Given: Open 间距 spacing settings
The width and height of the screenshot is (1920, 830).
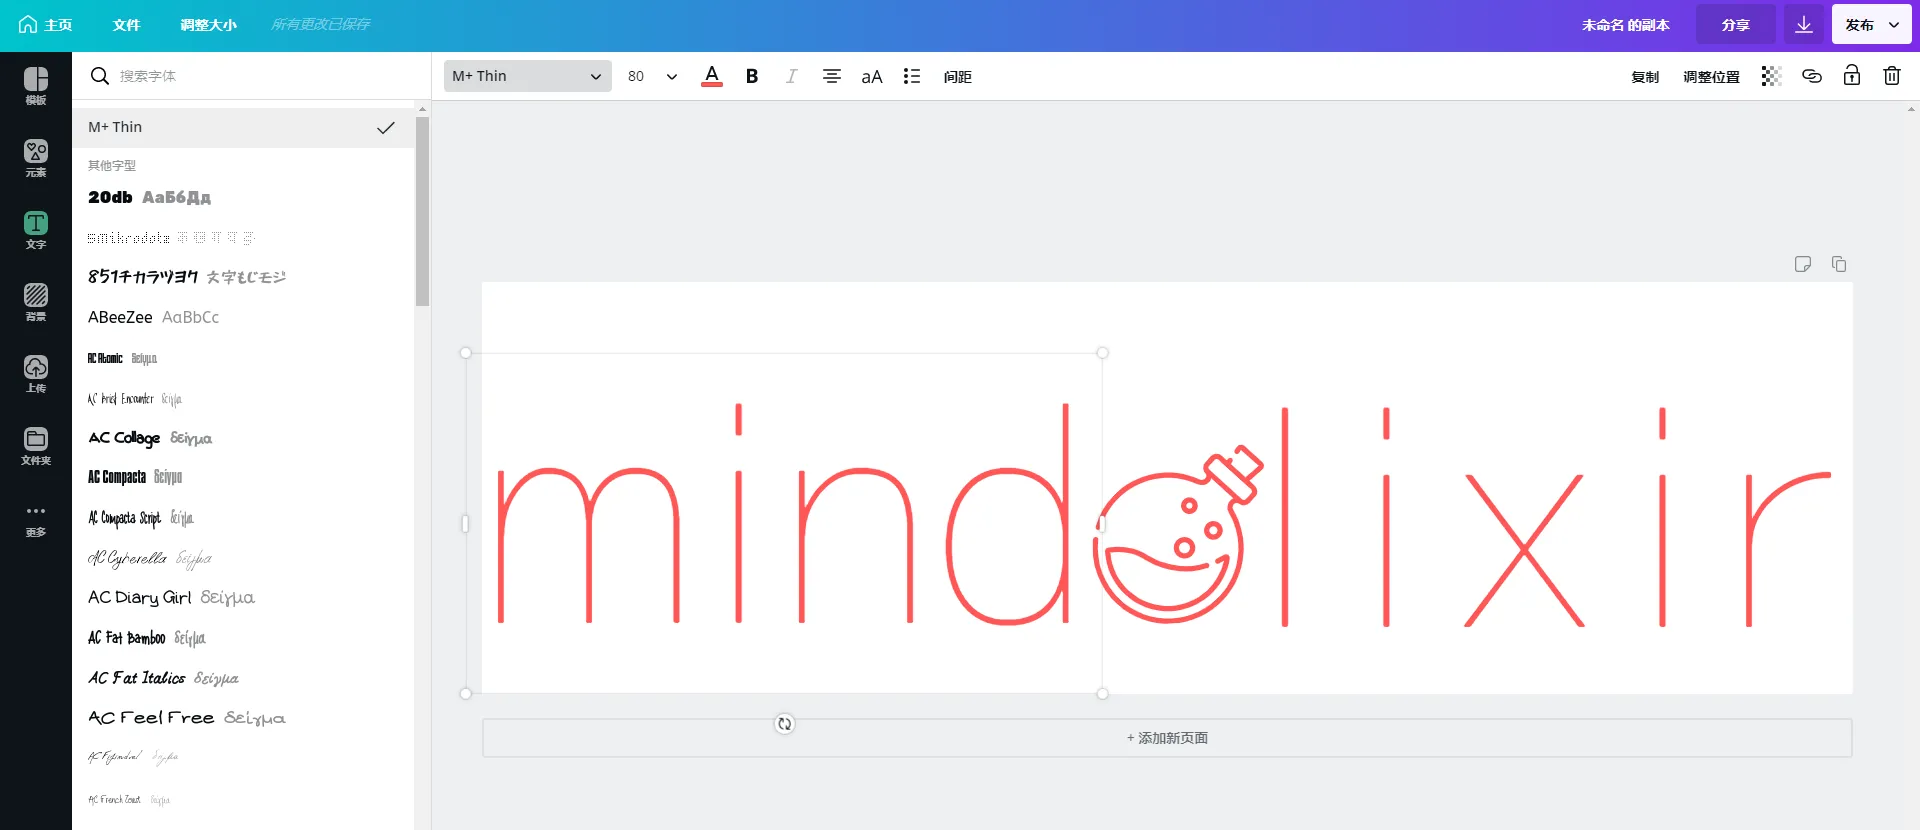Looking at the screenshot, I should click(x=957, y=77).
